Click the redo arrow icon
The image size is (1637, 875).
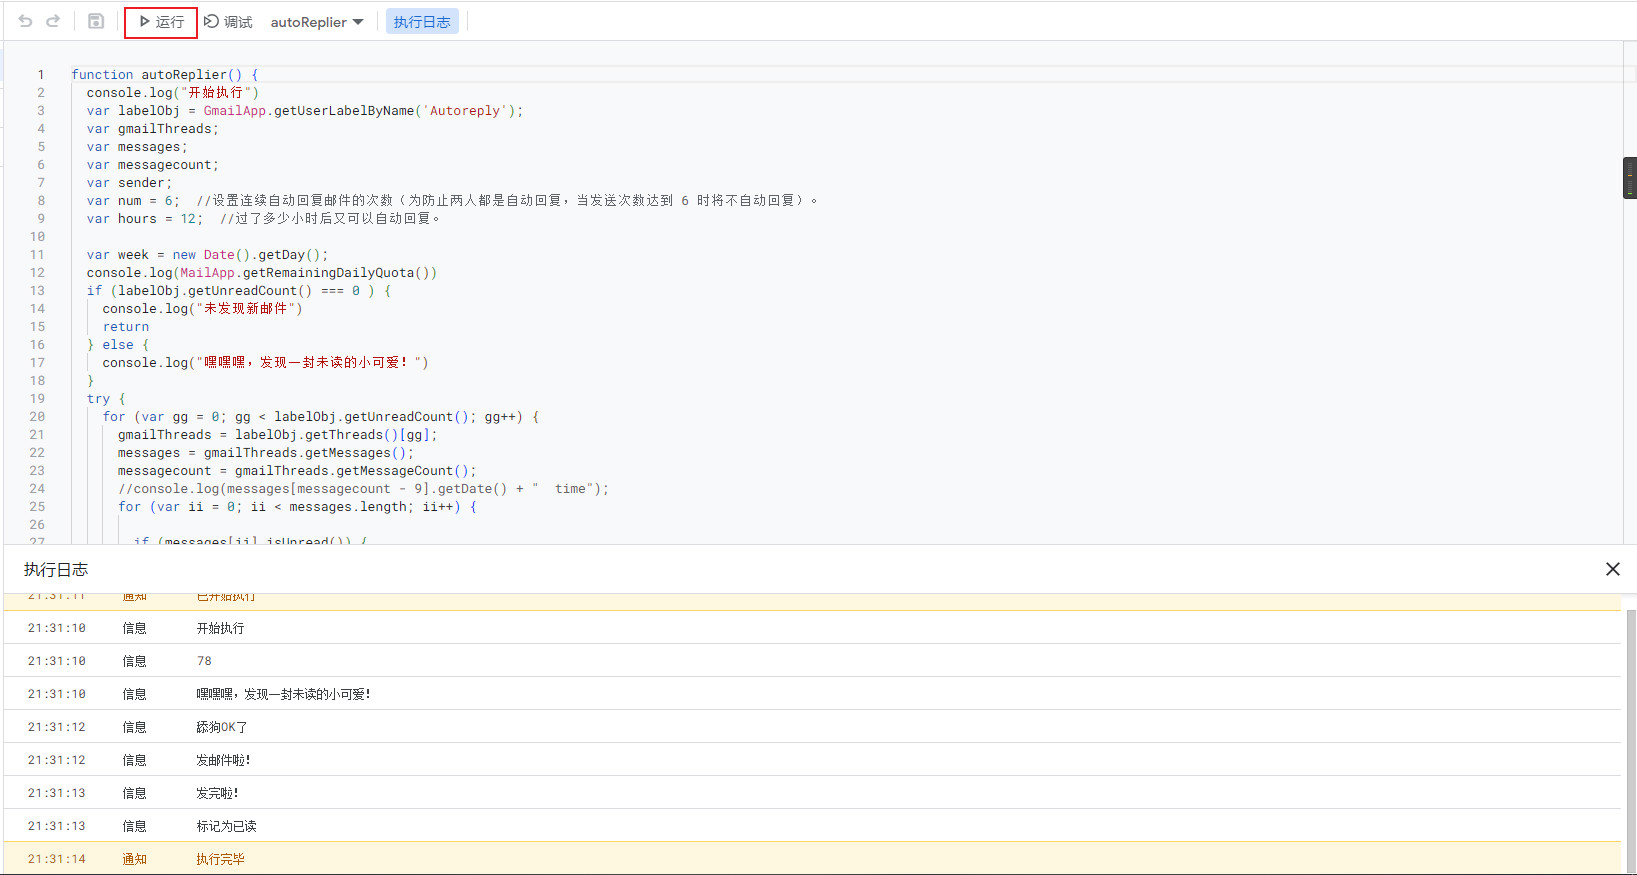tap(53, 21)
